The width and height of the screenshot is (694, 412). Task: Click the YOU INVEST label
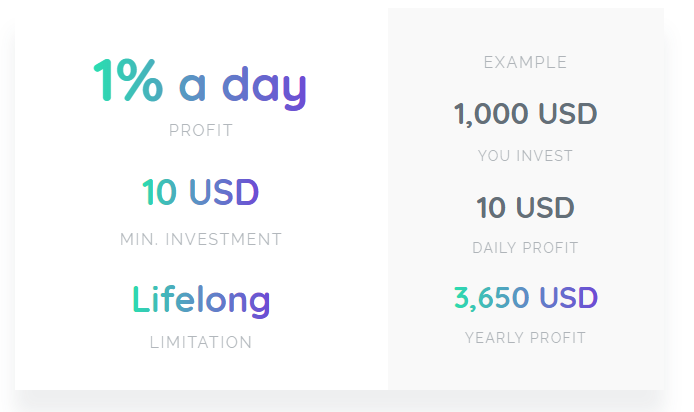[525, 156]
